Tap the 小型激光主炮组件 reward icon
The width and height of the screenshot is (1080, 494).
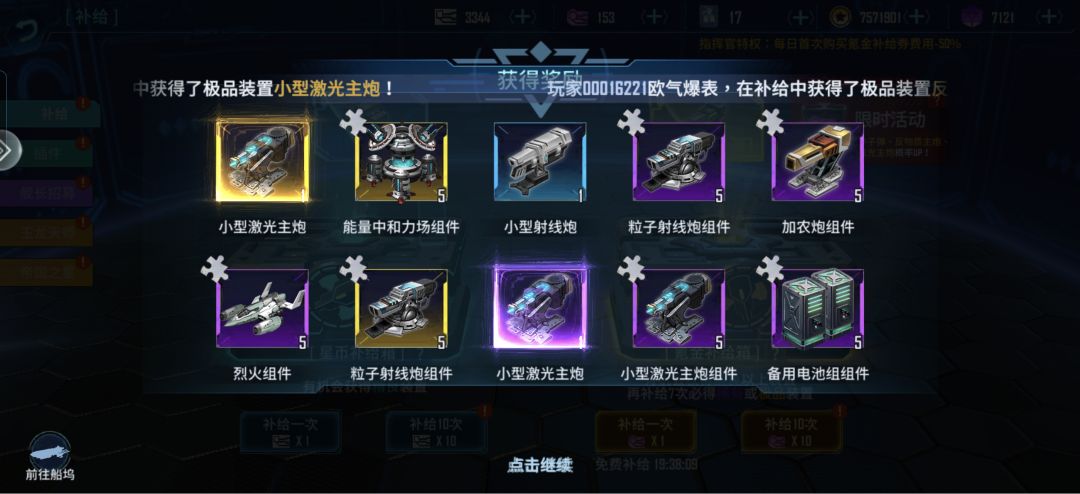click(x=679, y=308)
